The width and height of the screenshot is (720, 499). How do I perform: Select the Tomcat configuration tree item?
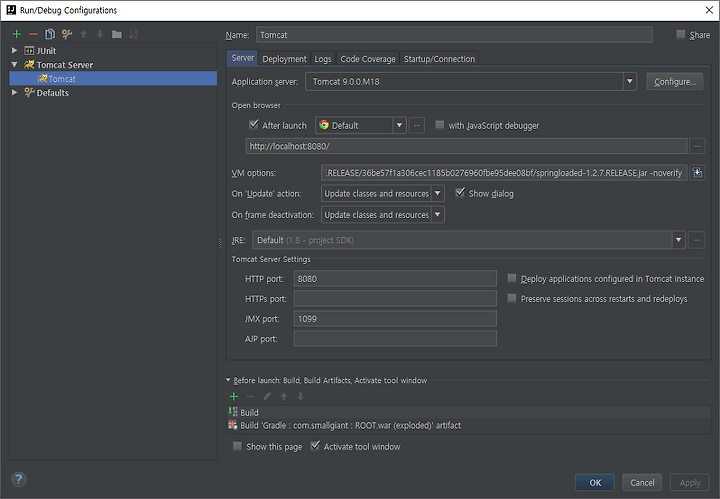pyautogui.click(x=113, y=78)
